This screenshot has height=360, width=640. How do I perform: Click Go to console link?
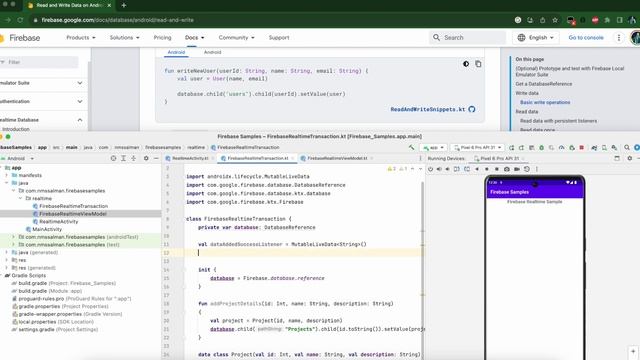pos(586,38)
